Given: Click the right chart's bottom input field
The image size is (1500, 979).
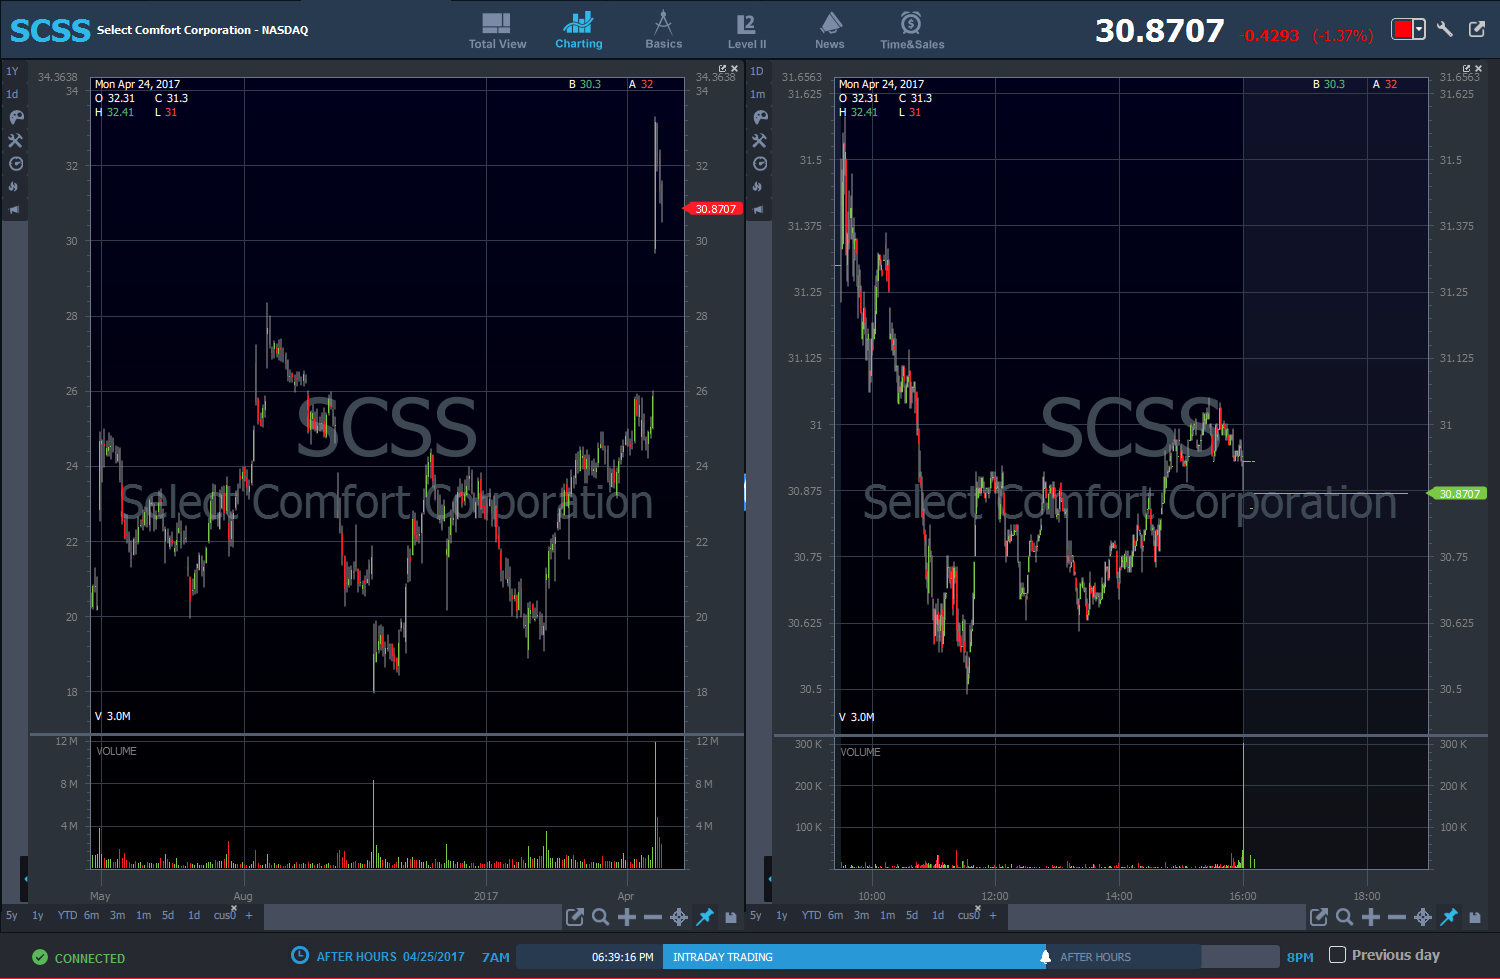Looking at the screenshot, I should pos(1156,917).
